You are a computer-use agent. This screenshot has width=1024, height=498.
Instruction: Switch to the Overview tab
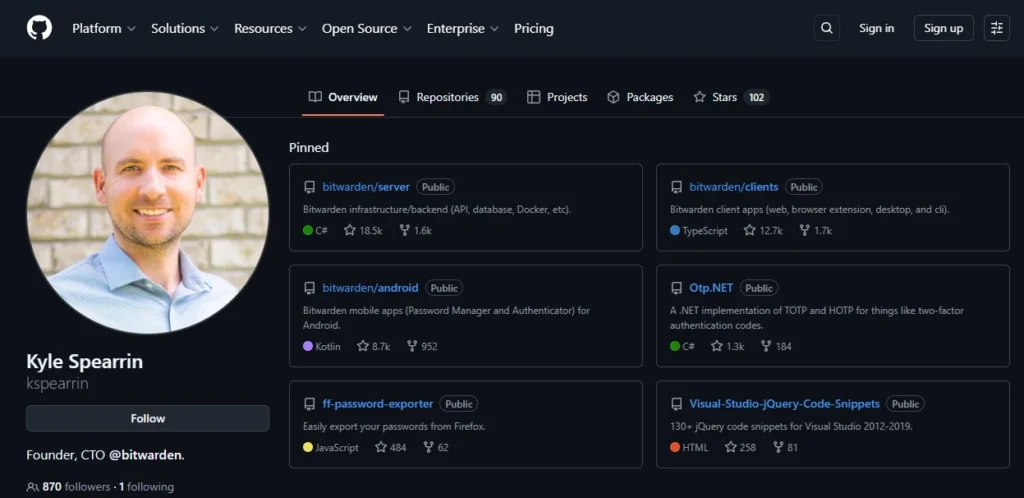tap(343, 97)
